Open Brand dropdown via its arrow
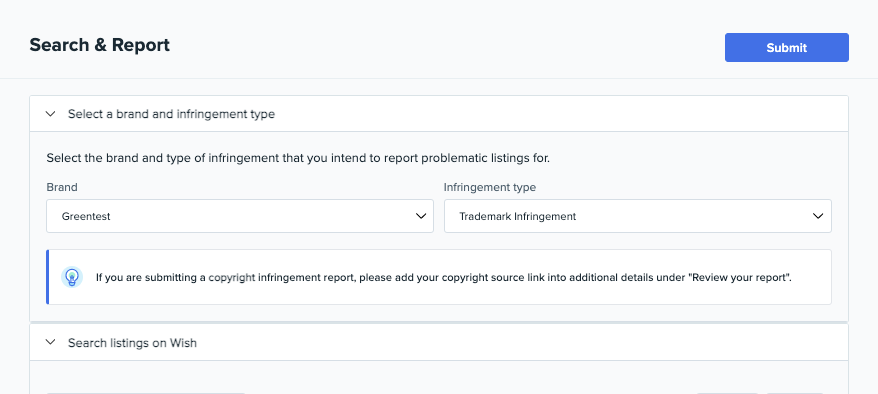Screen dimensions: 878x394 point(421,216)
